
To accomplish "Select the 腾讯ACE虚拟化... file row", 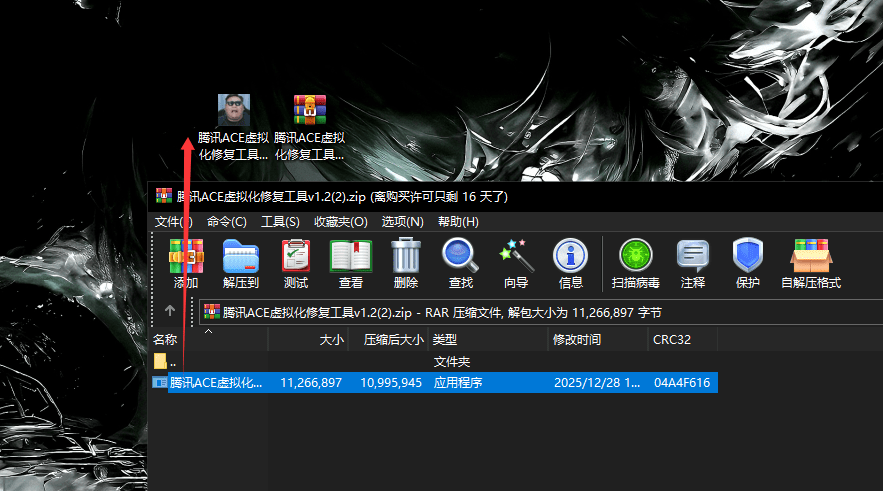I will click(x=434, y=383).
